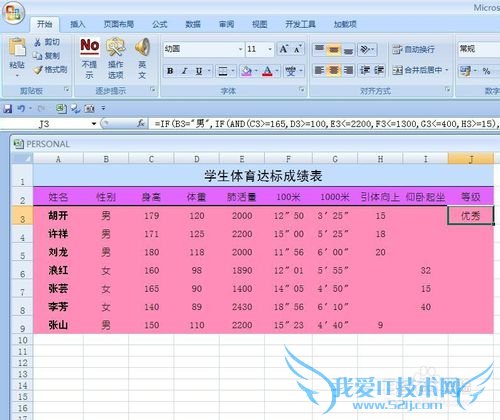
Task: Toggle bold formatting
Action: 170,71
